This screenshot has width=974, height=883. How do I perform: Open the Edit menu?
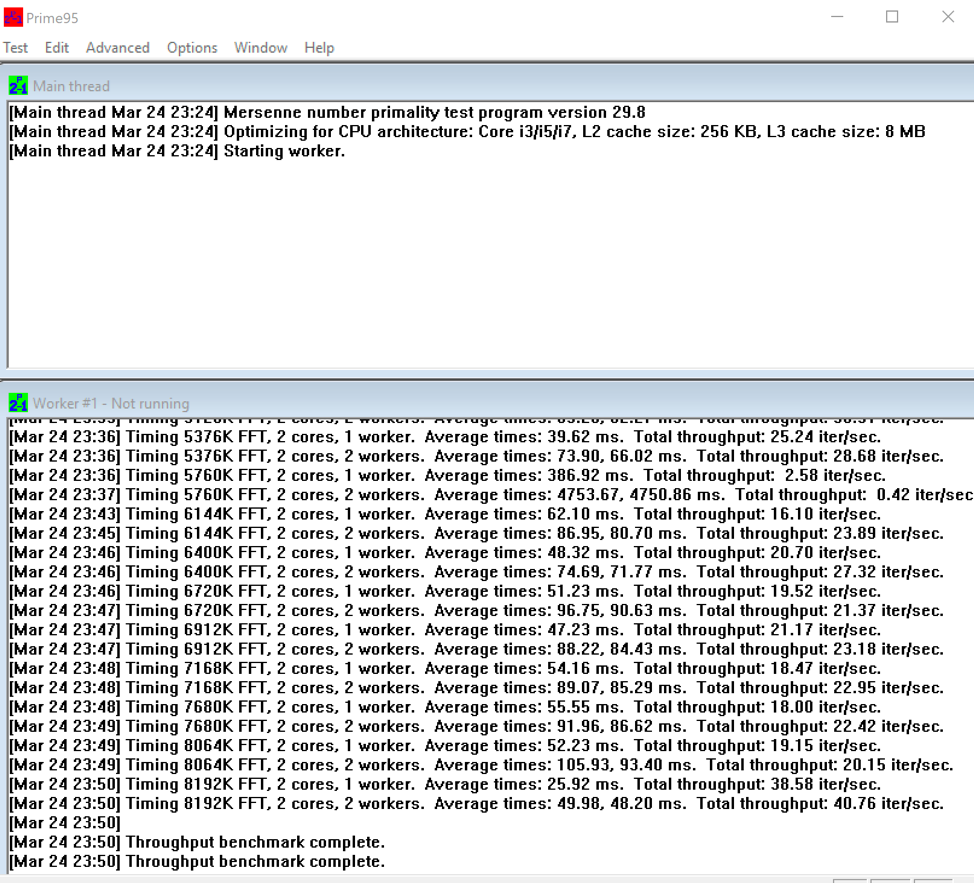coord(57,48)
